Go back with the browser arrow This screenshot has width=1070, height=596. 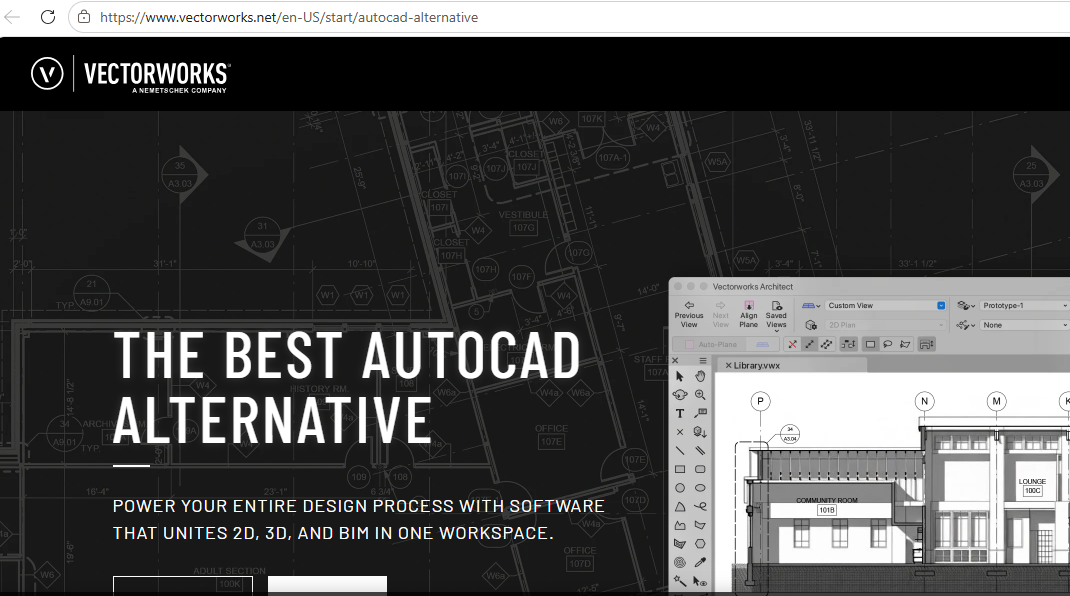pyautogui.click(x=12, y=17)
